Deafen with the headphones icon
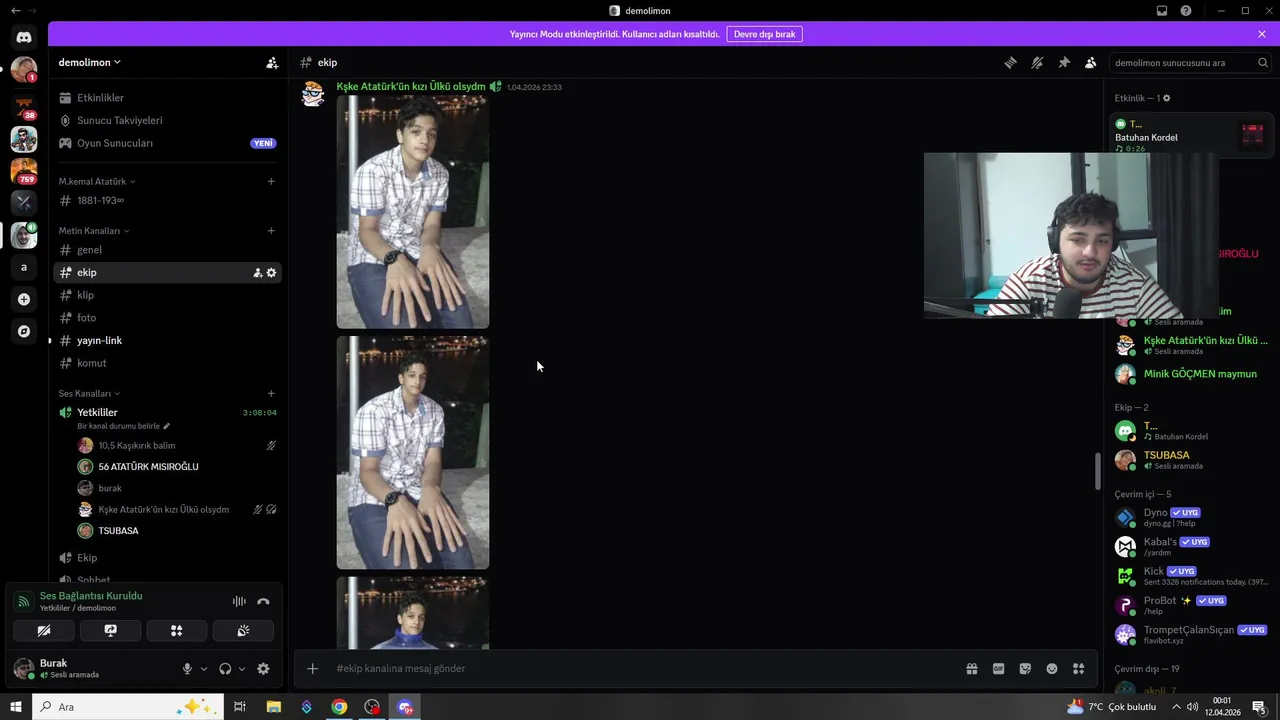The width and height of the screenshot is (1280, 720). (225, 669)
